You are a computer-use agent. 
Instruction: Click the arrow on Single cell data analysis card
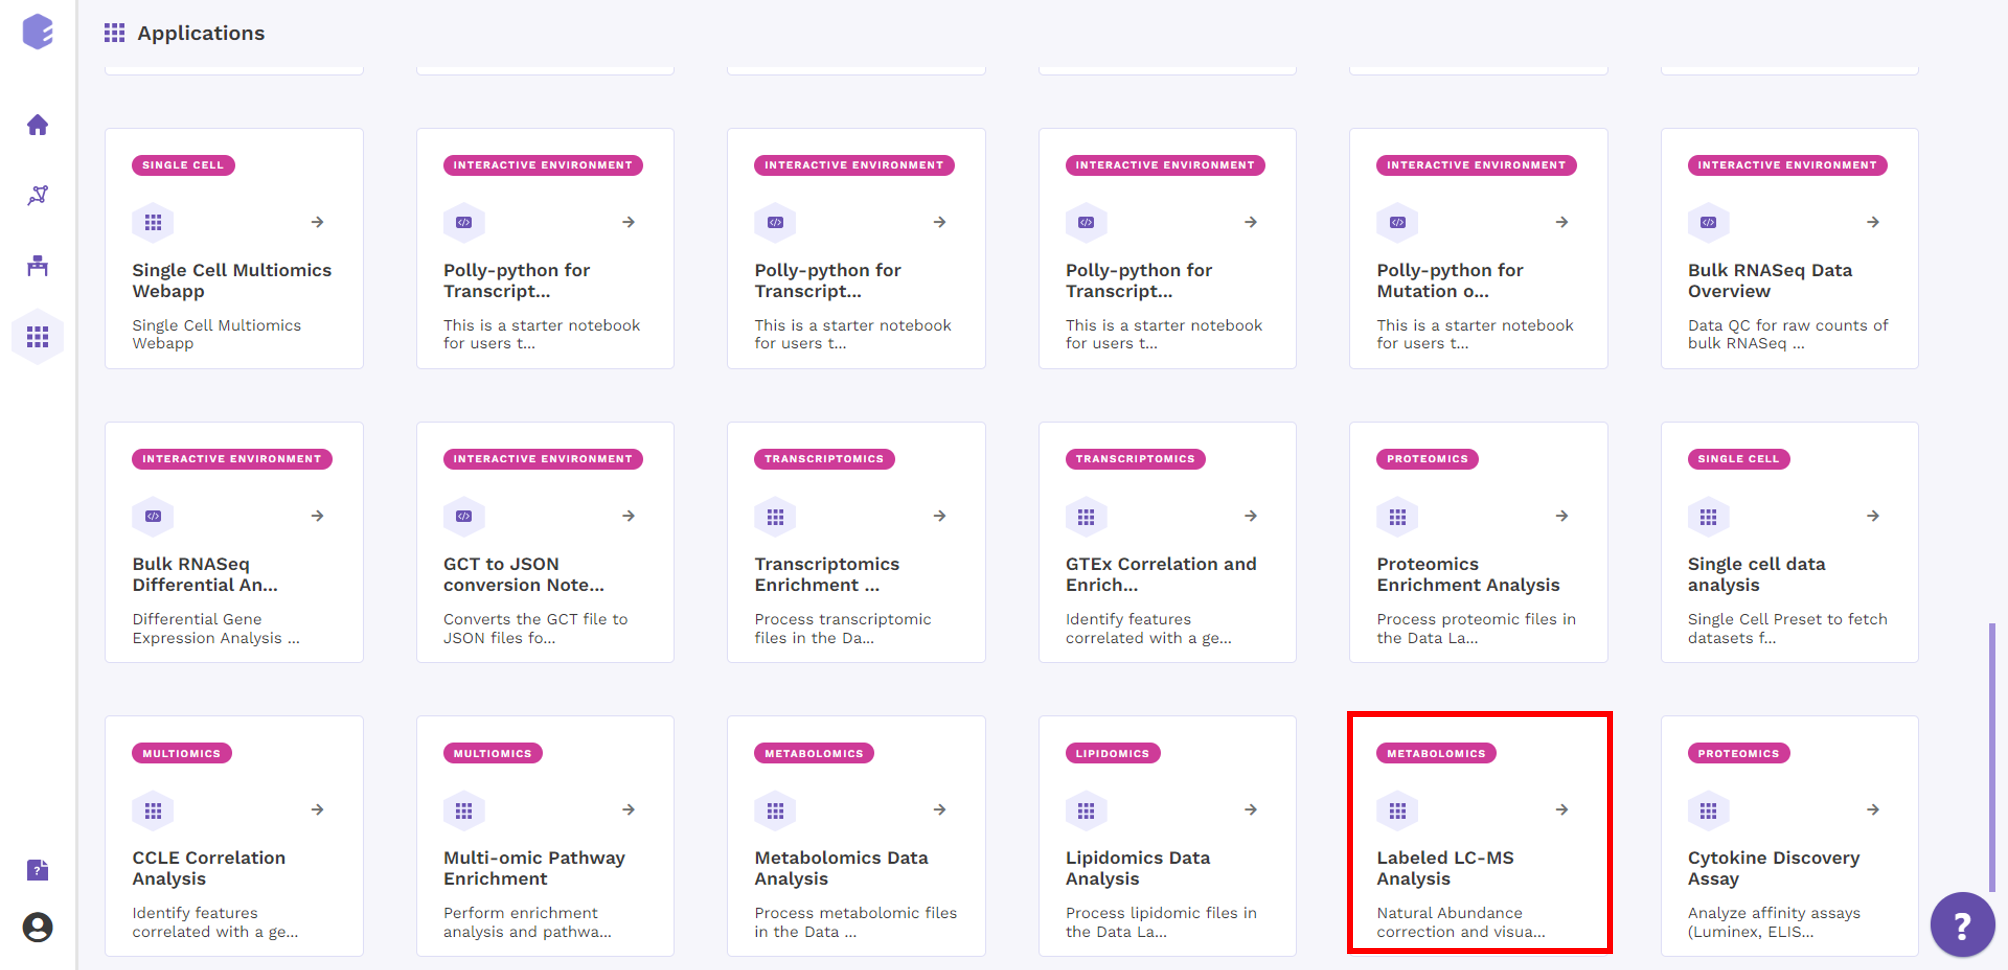(x=1873, y=516)
